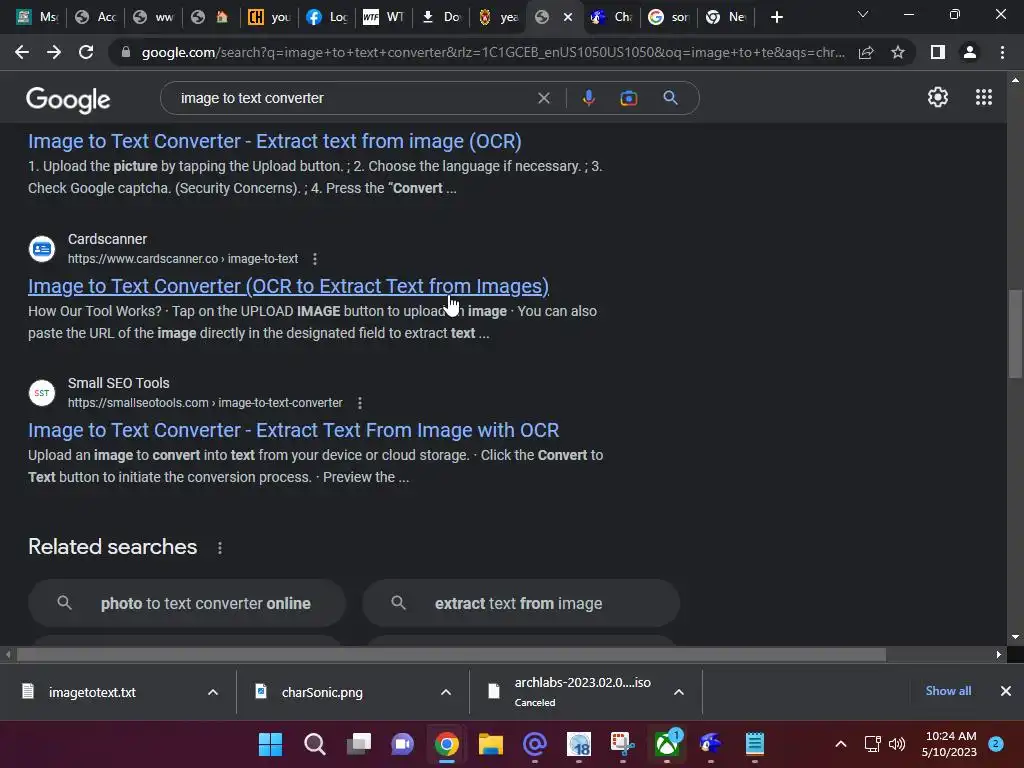Open Notepad from the taskbar
The image size is (1024, 768).
(x=754, y=743)
